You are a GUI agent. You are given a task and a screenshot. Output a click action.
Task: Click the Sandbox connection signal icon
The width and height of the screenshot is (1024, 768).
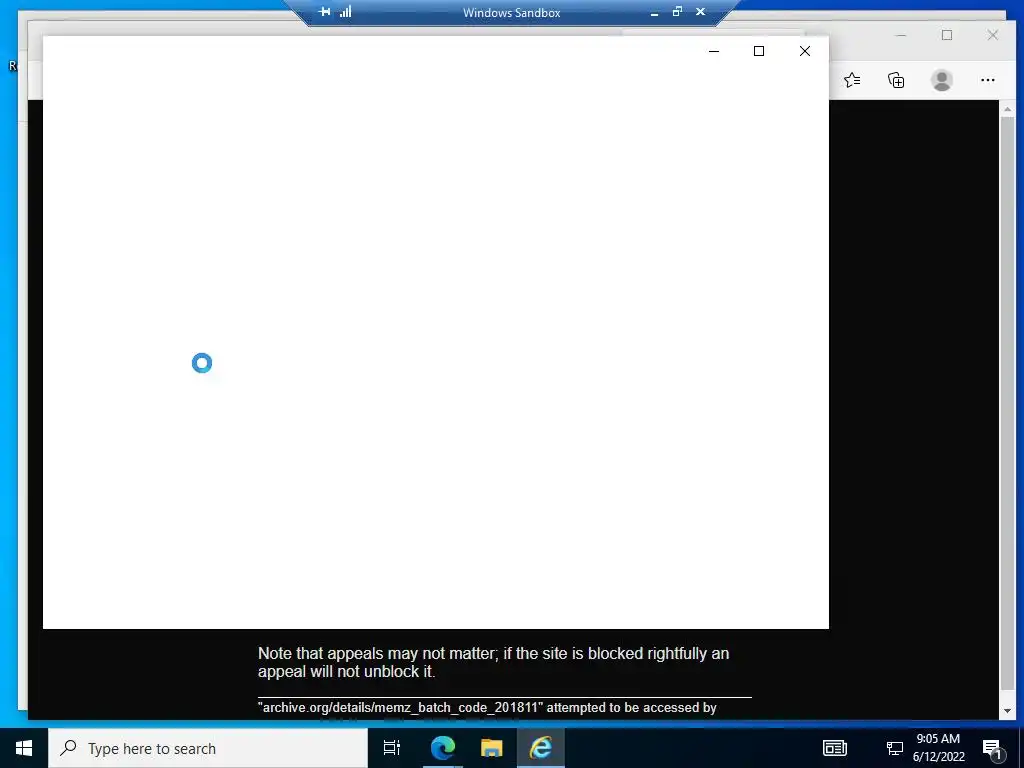[345, 12]
